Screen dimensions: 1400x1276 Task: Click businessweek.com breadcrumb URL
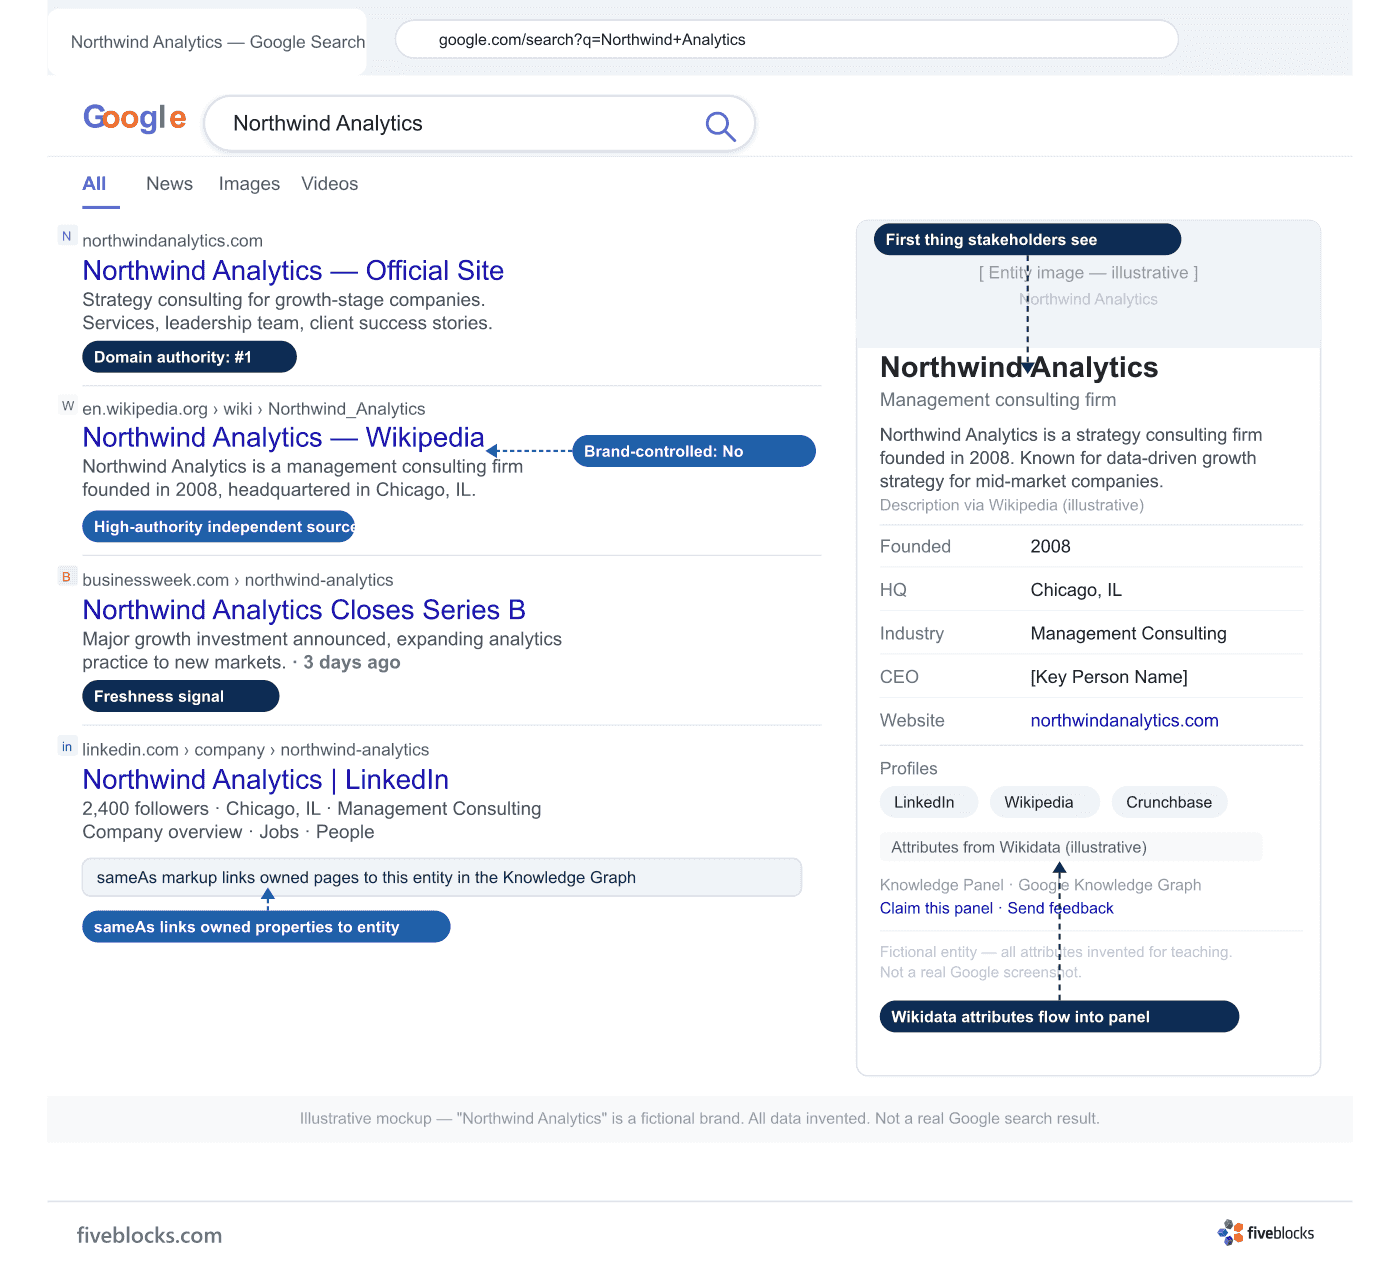(238, 580)
